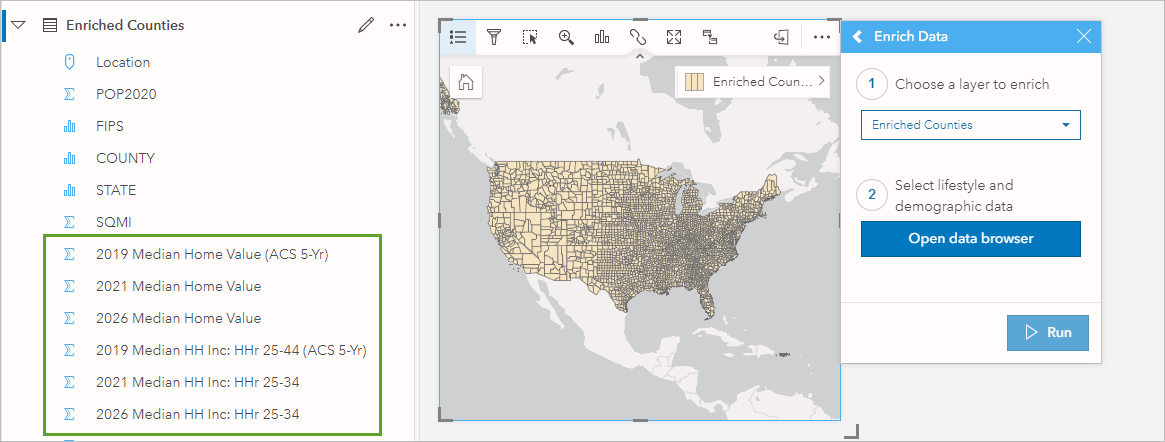Screen dimensions: 1165x442
Task: Click sigma icon beside 2021 Median Home Value
Action: (x=69, y=286)
